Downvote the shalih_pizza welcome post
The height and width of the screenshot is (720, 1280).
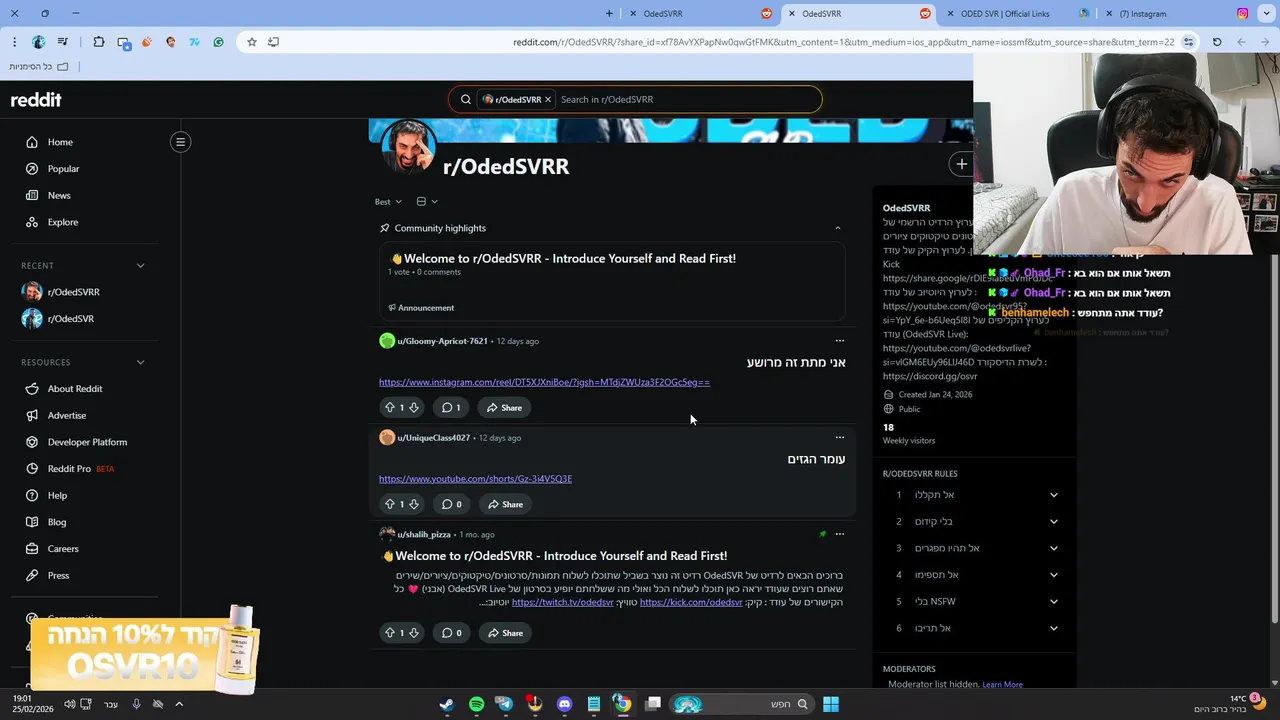coord(413,633)
